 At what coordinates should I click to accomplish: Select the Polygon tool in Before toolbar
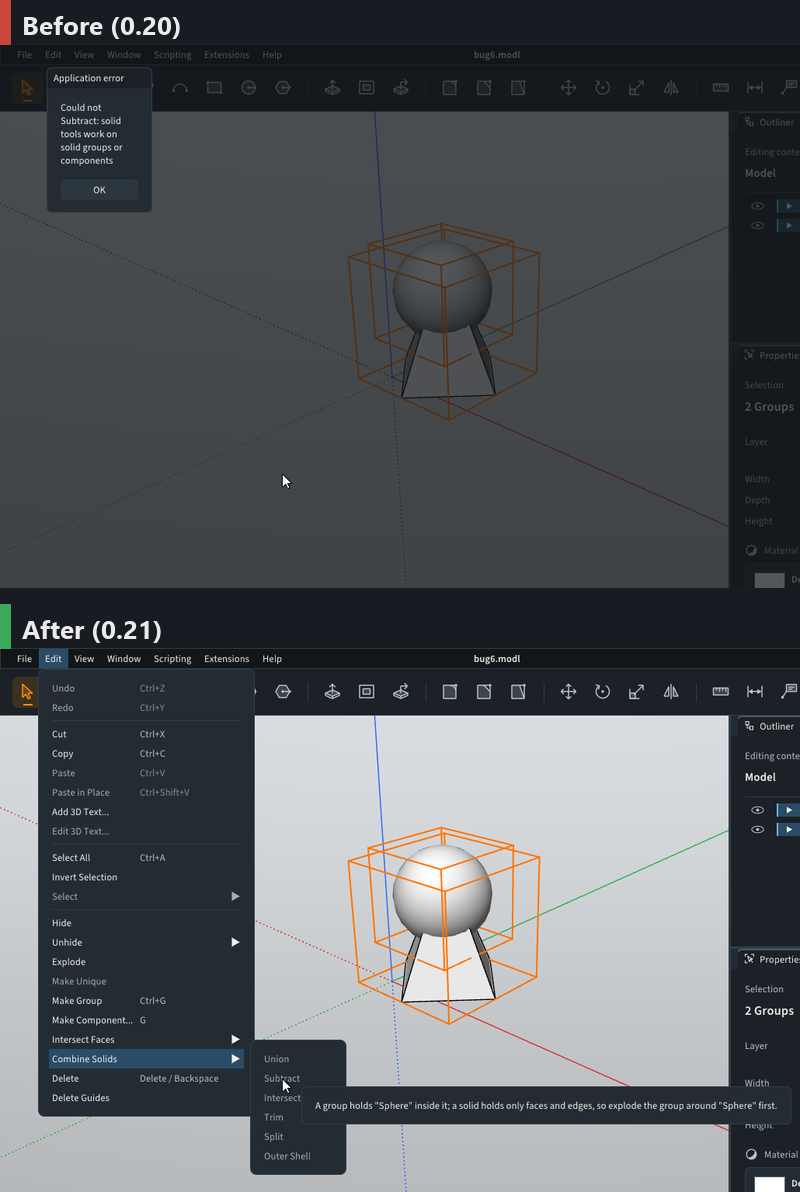(283, 87)
